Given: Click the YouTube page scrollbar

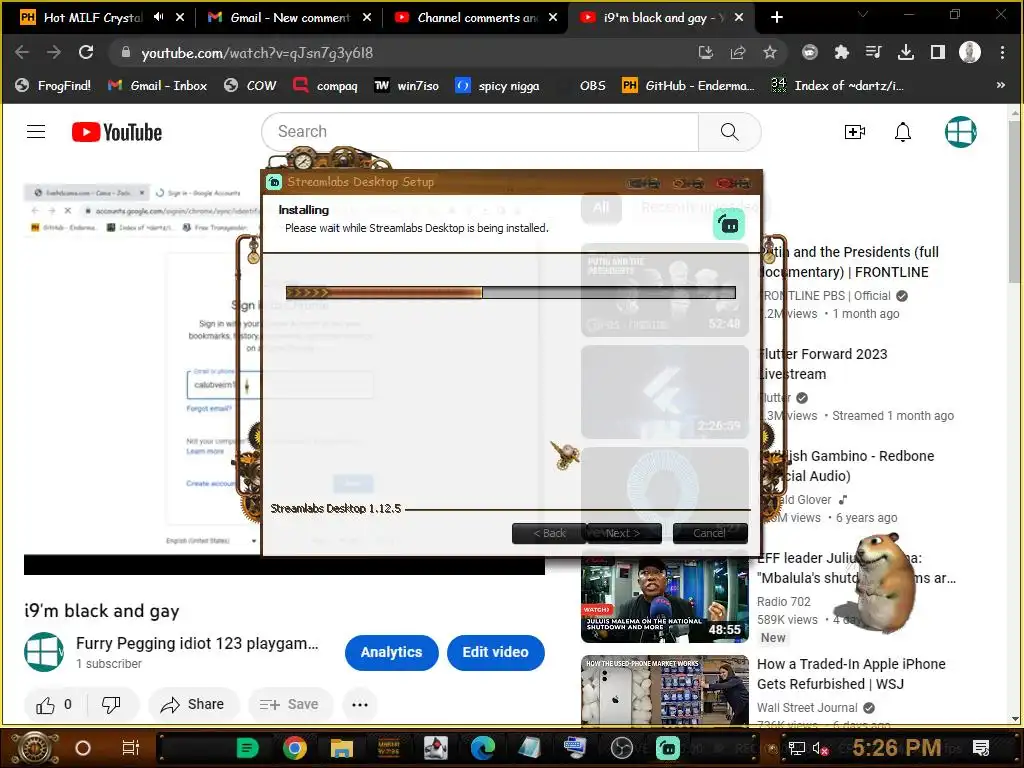Looking at the screenshot, I should [x=1015, y=202].
